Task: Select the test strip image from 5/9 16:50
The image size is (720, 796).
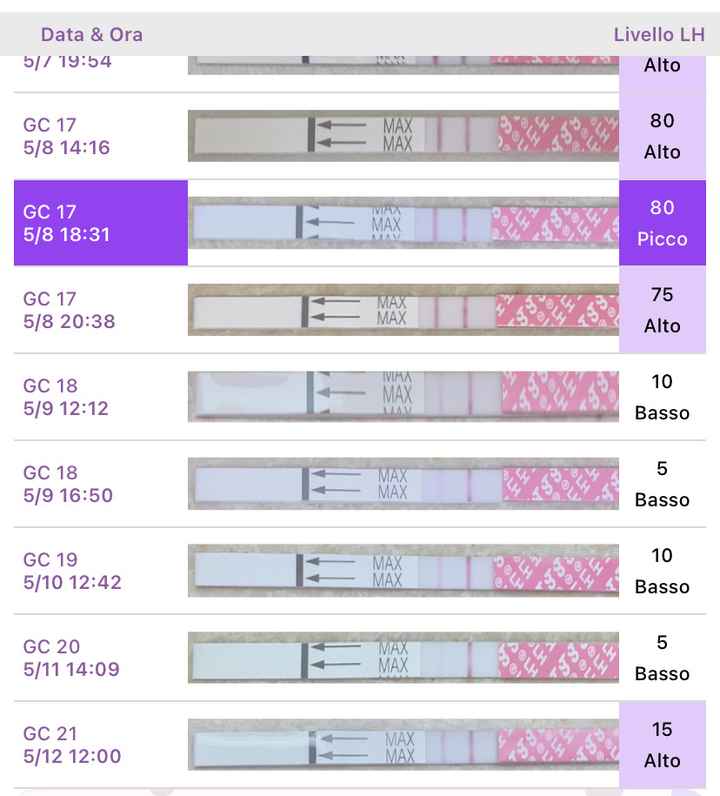Action: [403, 484]
